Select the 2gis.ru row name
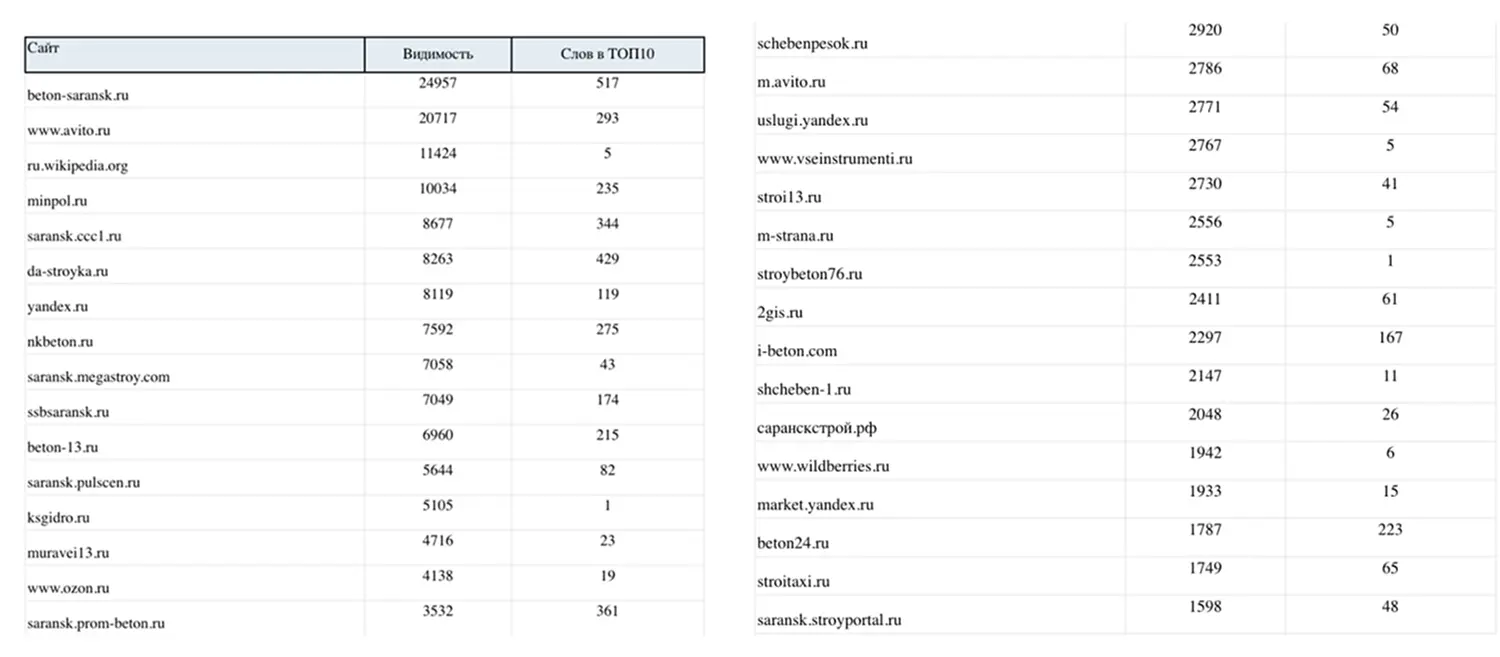Screen dimensions: 1500x657 tap(780, 313)
